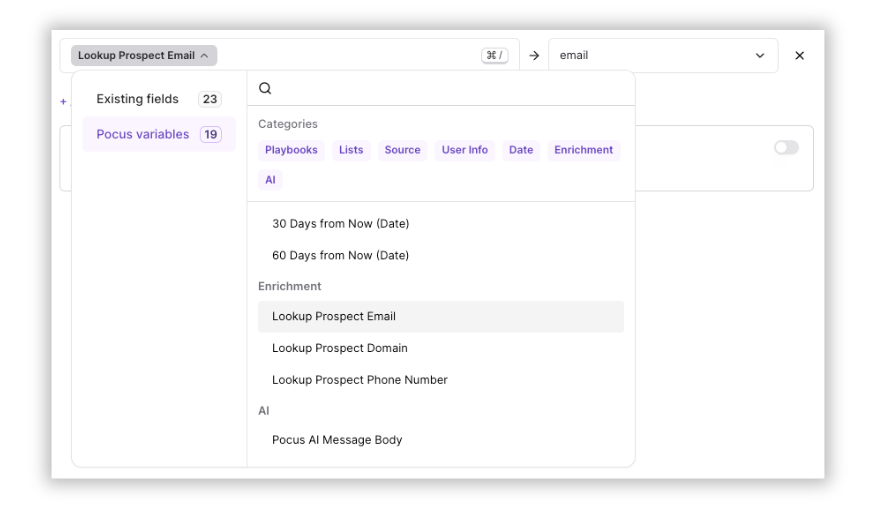This screenshot has height=509, width=876.
Task: Filter by User Info category
Action: click(x=465, y=150)
